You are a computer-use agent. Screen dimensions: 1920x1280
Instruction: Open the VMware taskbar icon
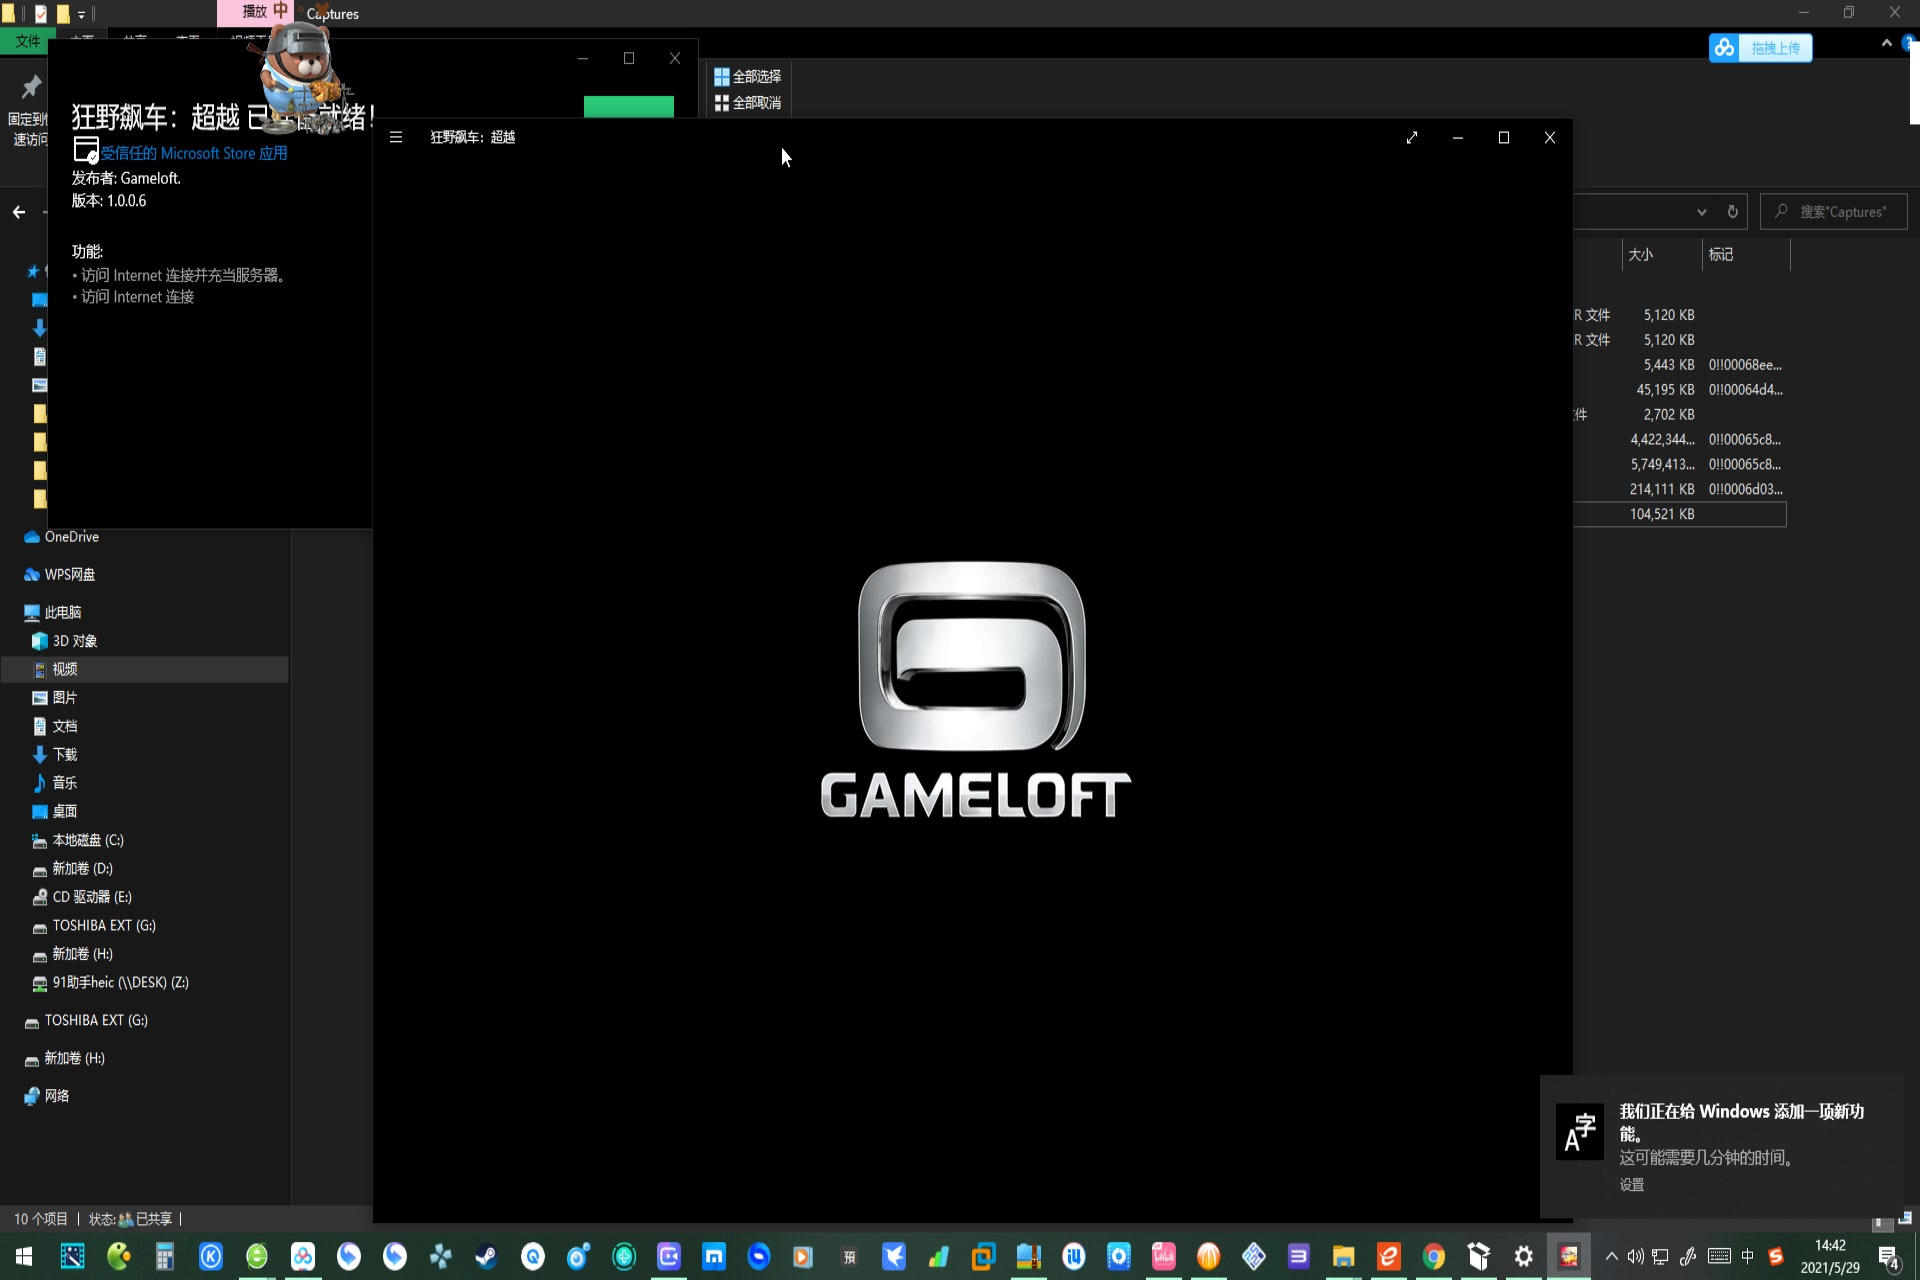pos(983,1256)
